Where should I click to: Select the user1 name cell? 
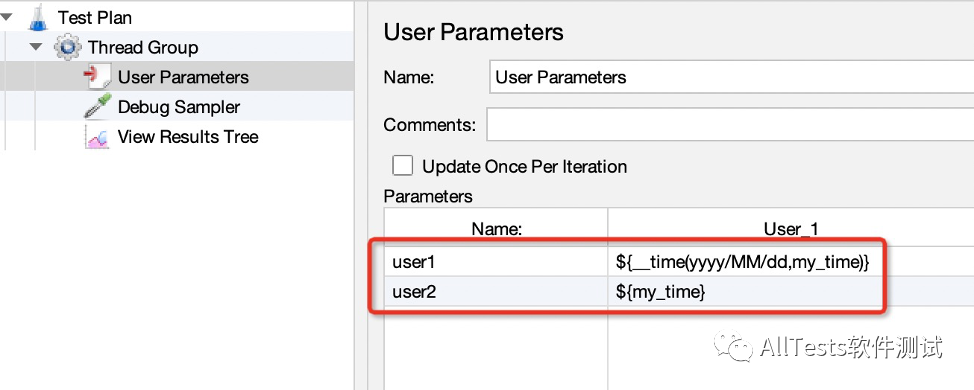pos(496,262)
